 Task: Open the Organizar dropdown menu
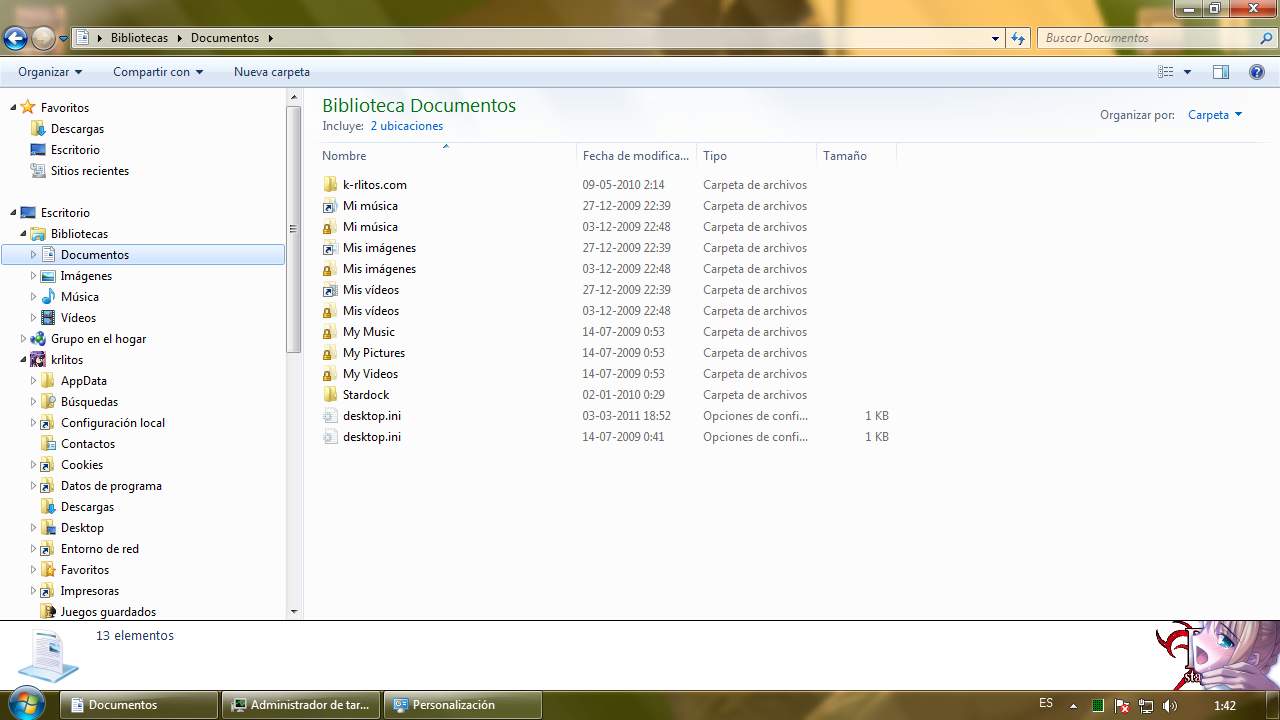[x=50, y=72]
